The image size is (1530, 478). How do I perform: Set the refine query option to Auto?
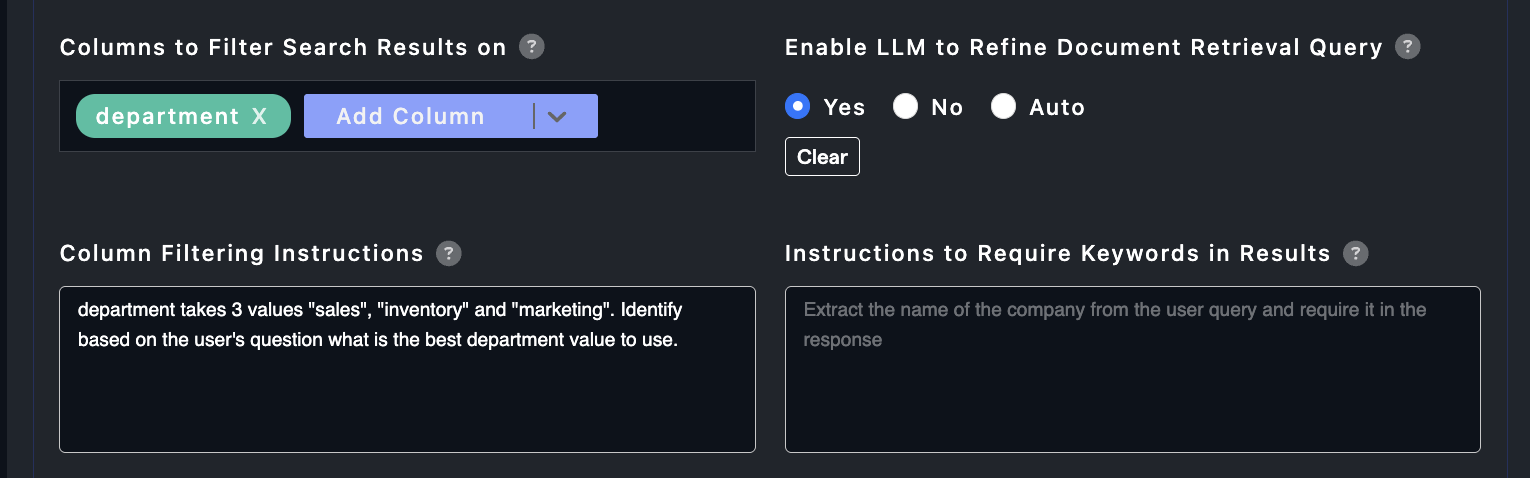tap(1003, 107)
